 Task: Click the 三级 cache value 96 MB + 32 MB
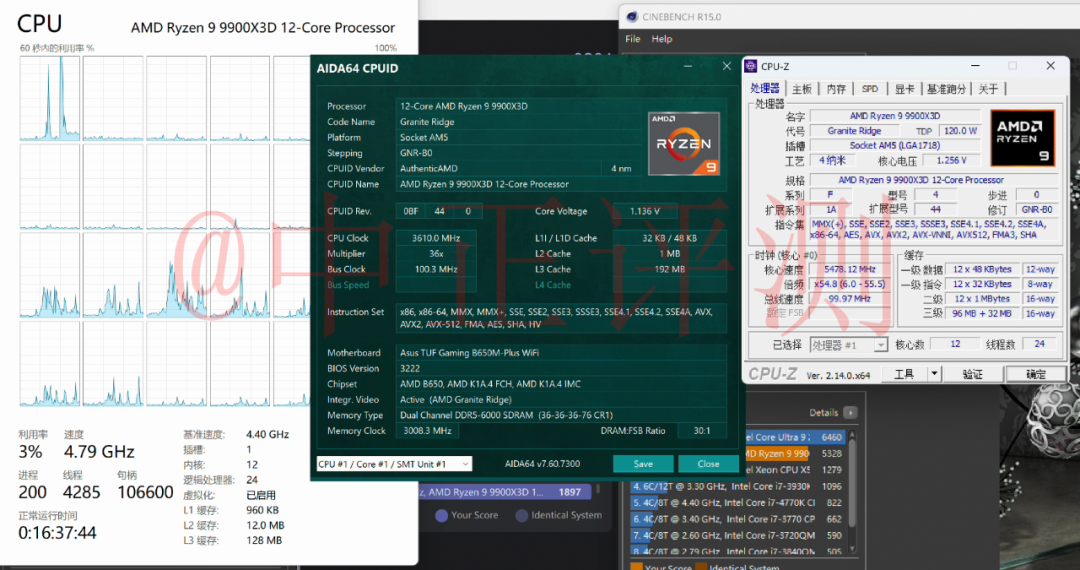(982, 313)
